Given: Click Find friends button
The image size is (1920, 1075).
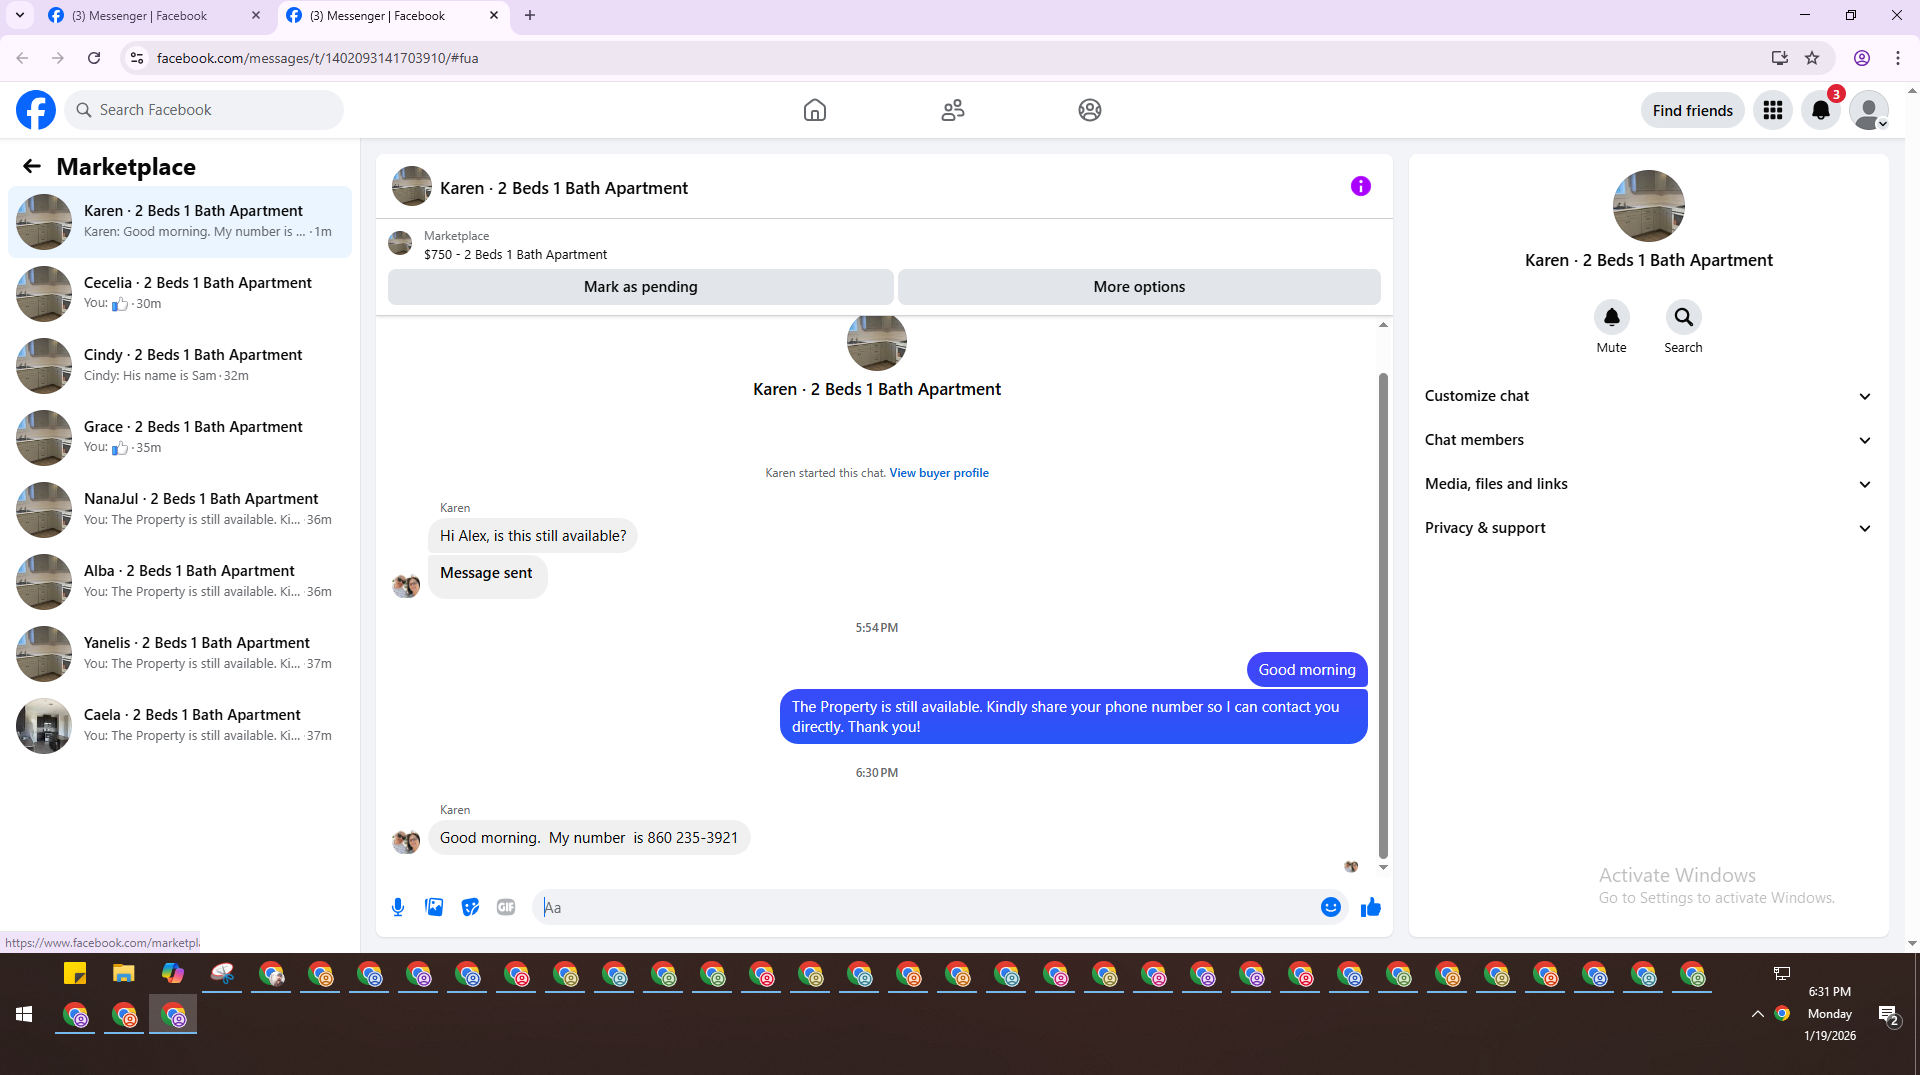Looking at the screenshot, I should point(1692,110).
